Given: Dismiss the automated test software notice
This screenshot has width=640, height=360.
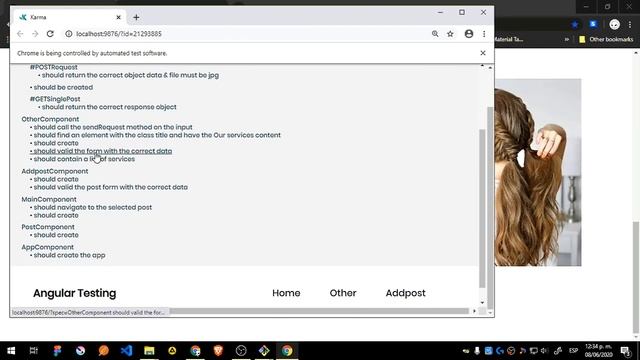Looking at the screenshot, I should click(x=483, y=53).
